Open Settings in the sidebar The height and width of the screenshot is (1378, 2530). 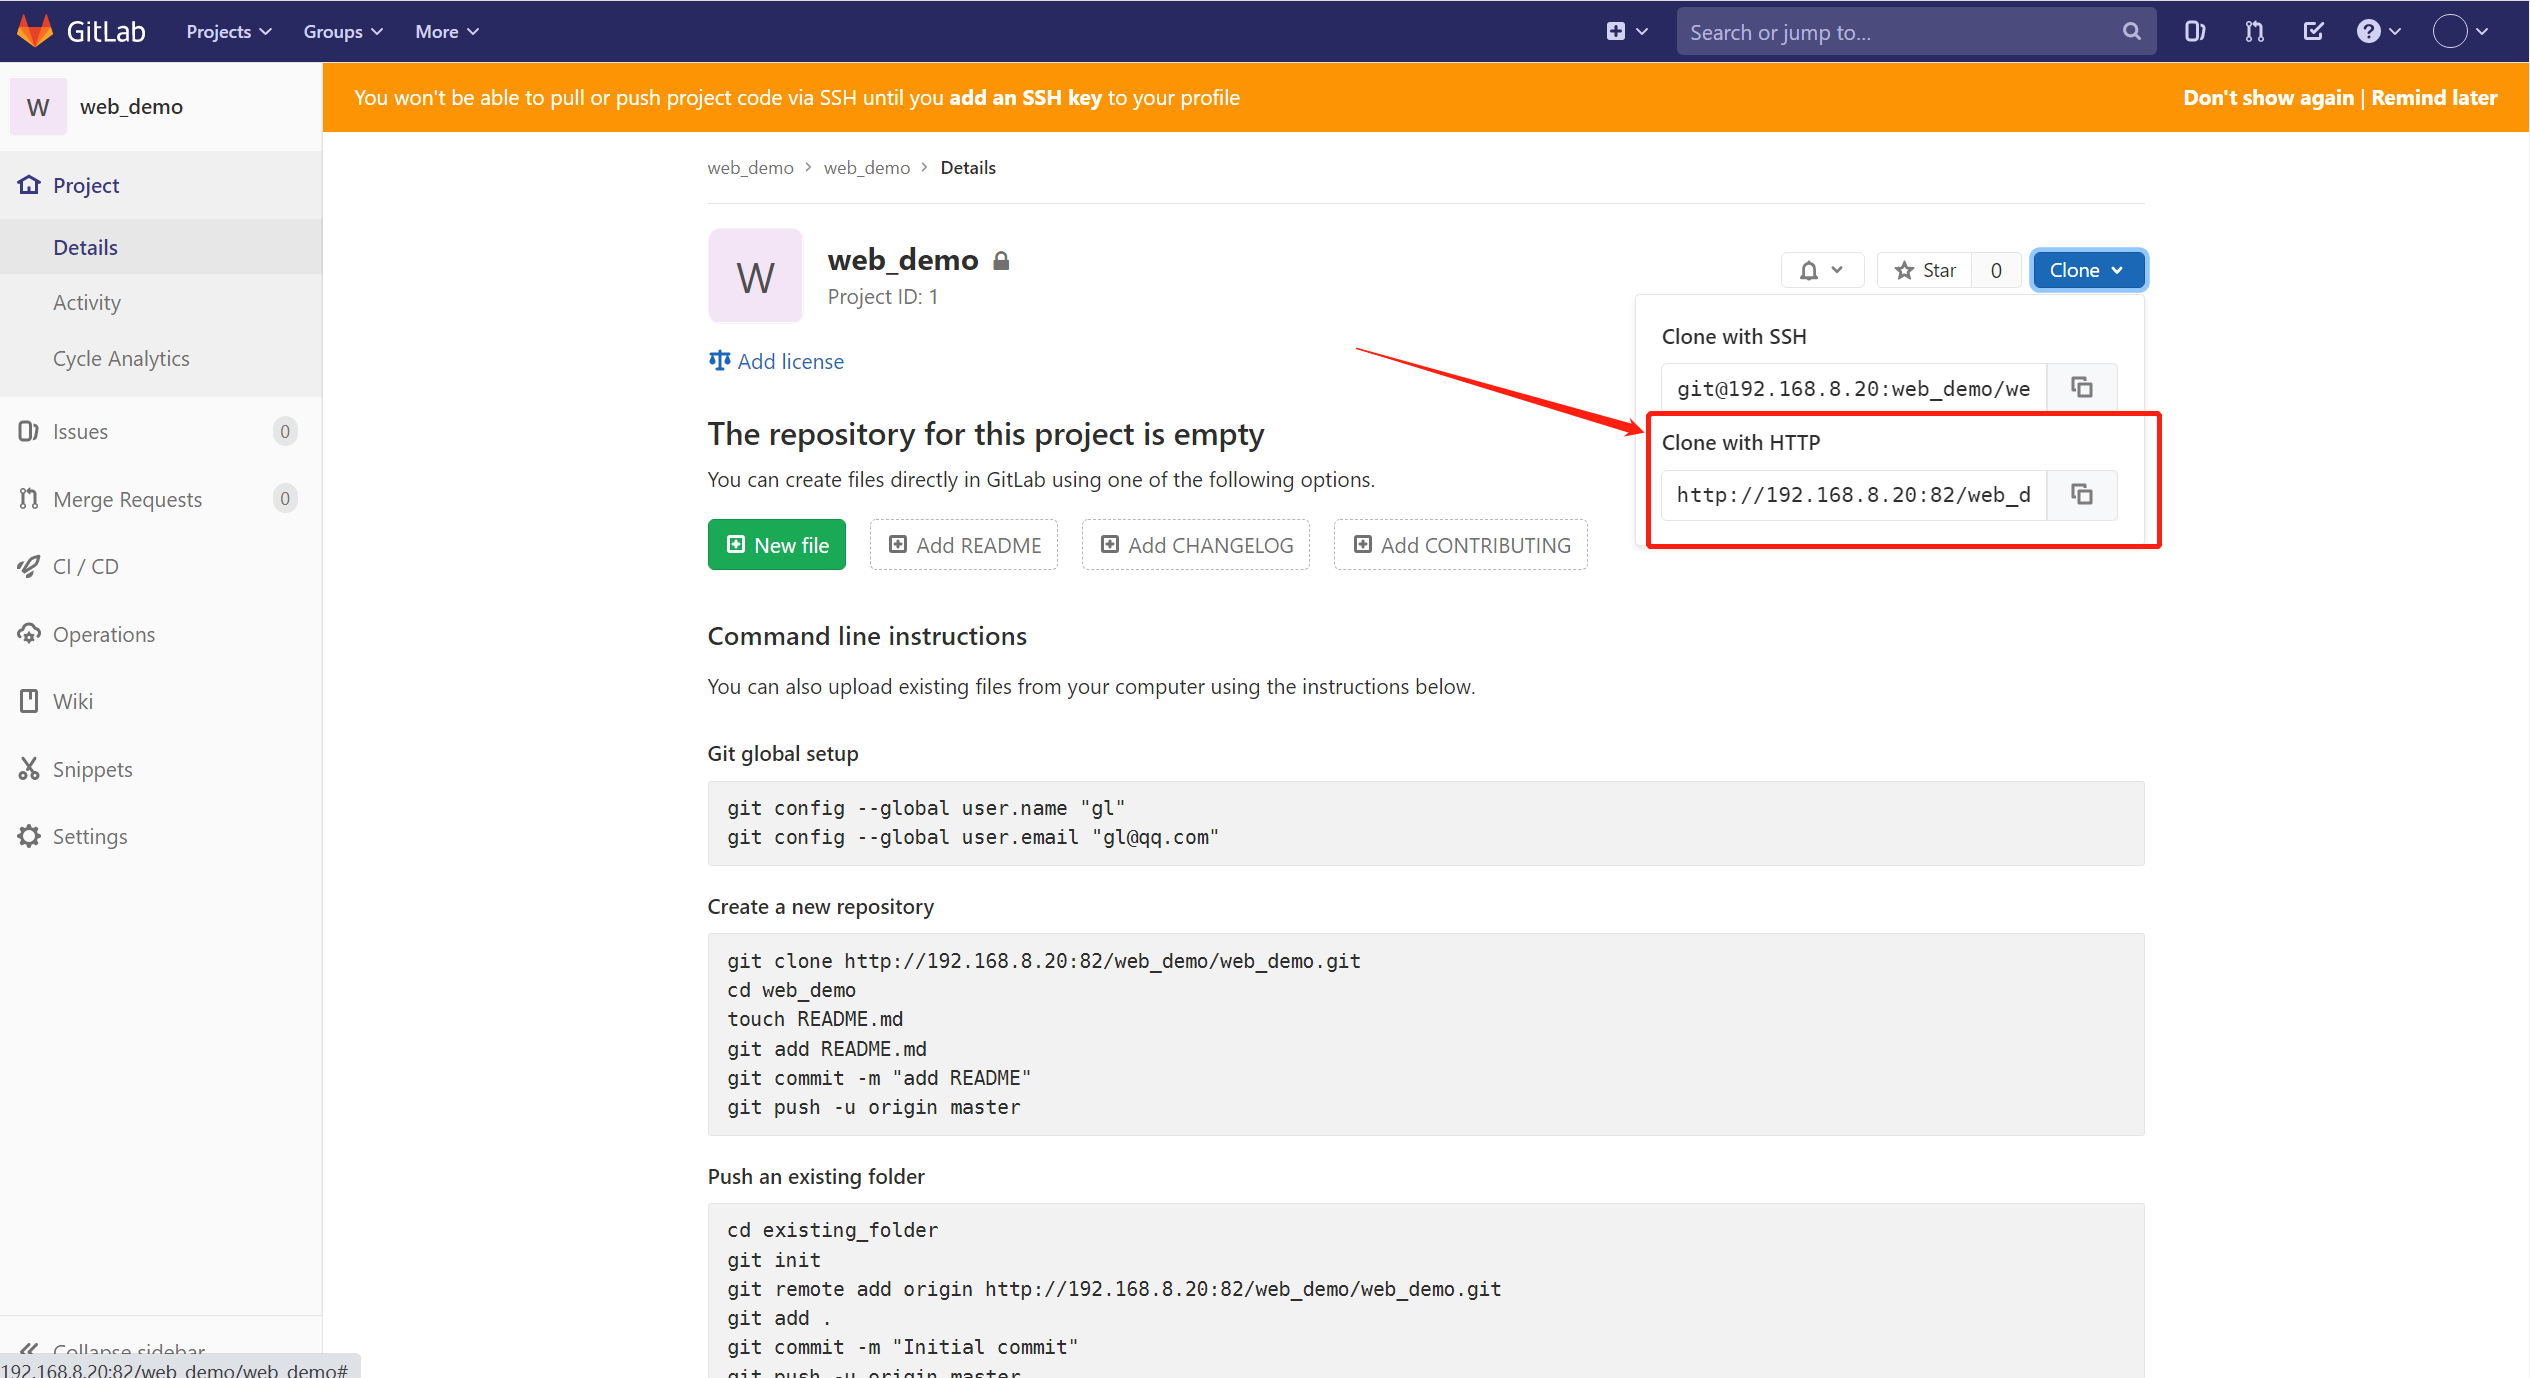click(161, 836)
